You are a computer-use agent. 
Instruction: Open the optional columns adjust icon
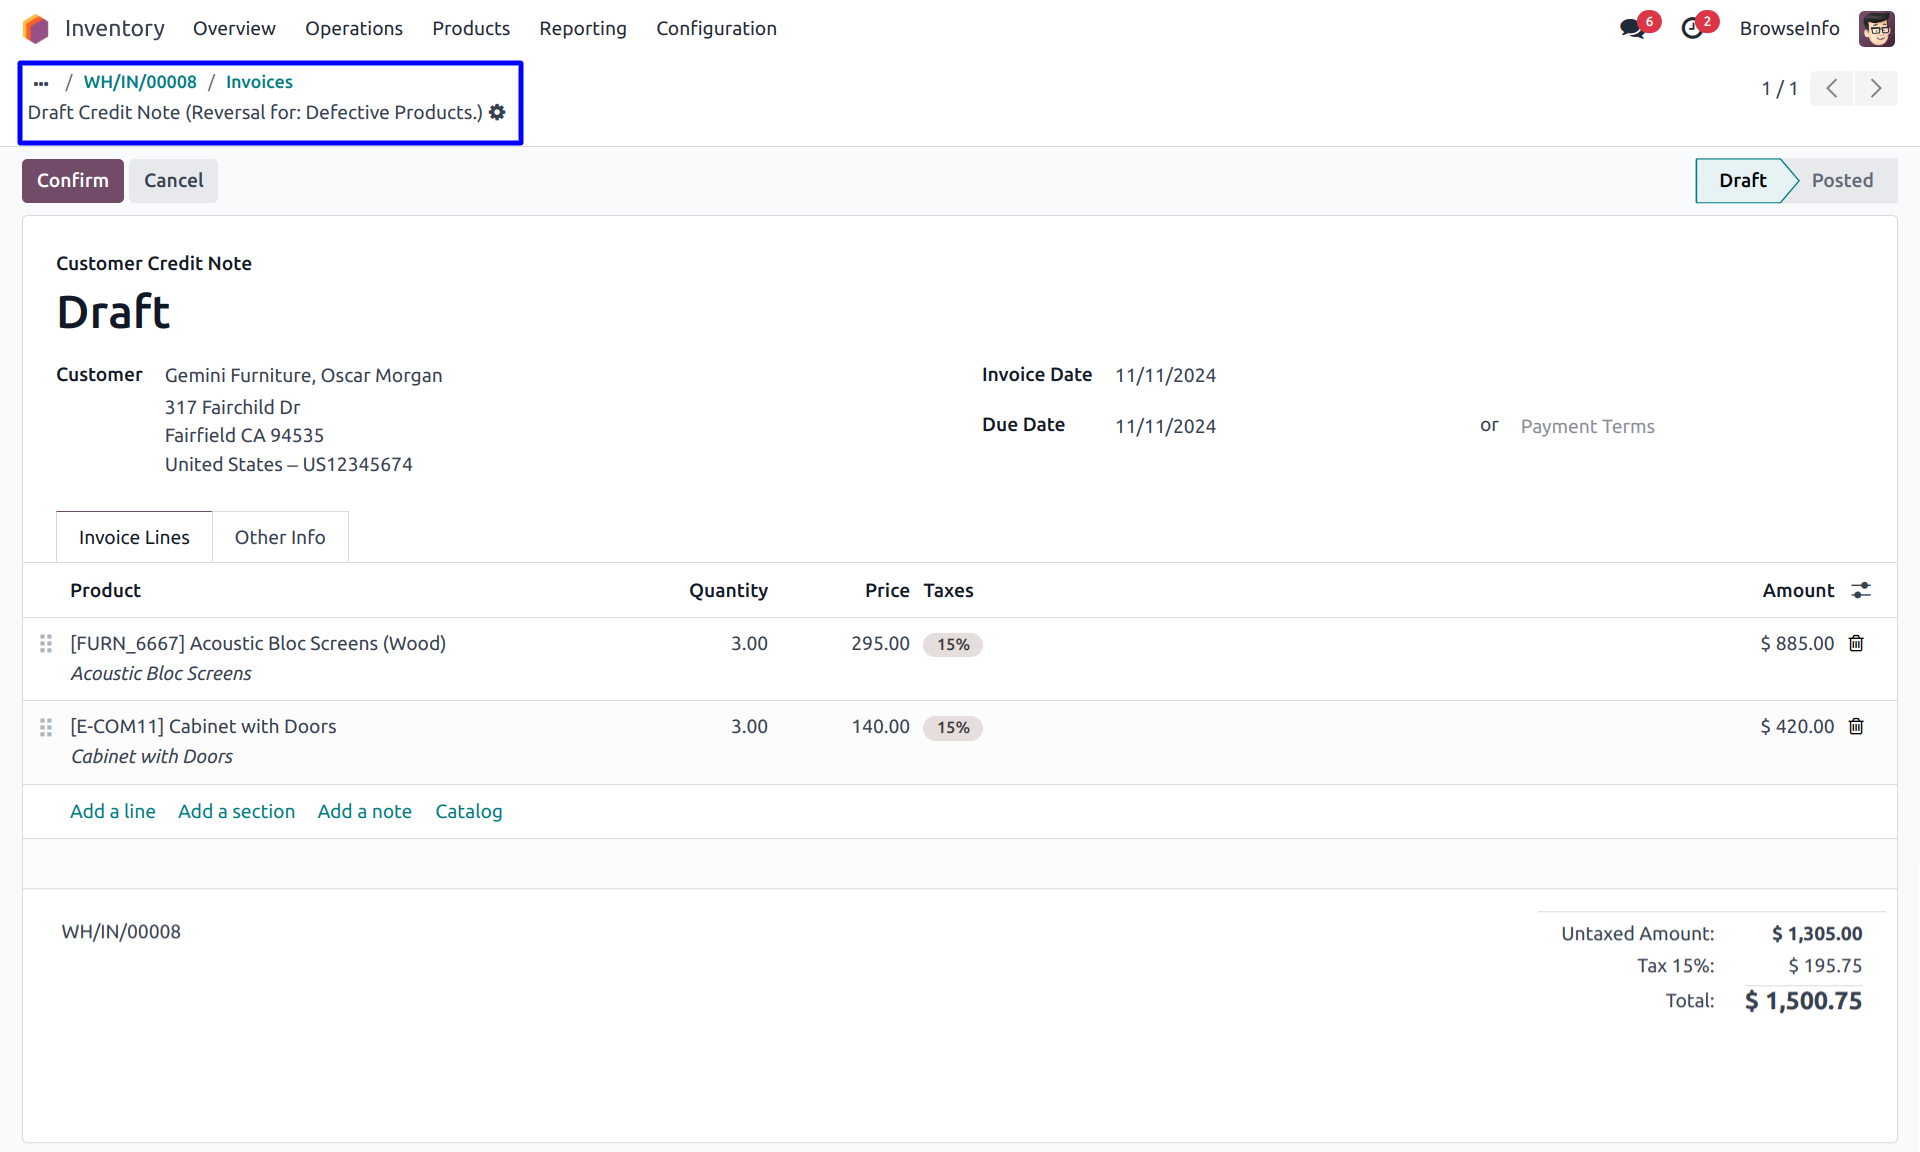point(1860,591)
